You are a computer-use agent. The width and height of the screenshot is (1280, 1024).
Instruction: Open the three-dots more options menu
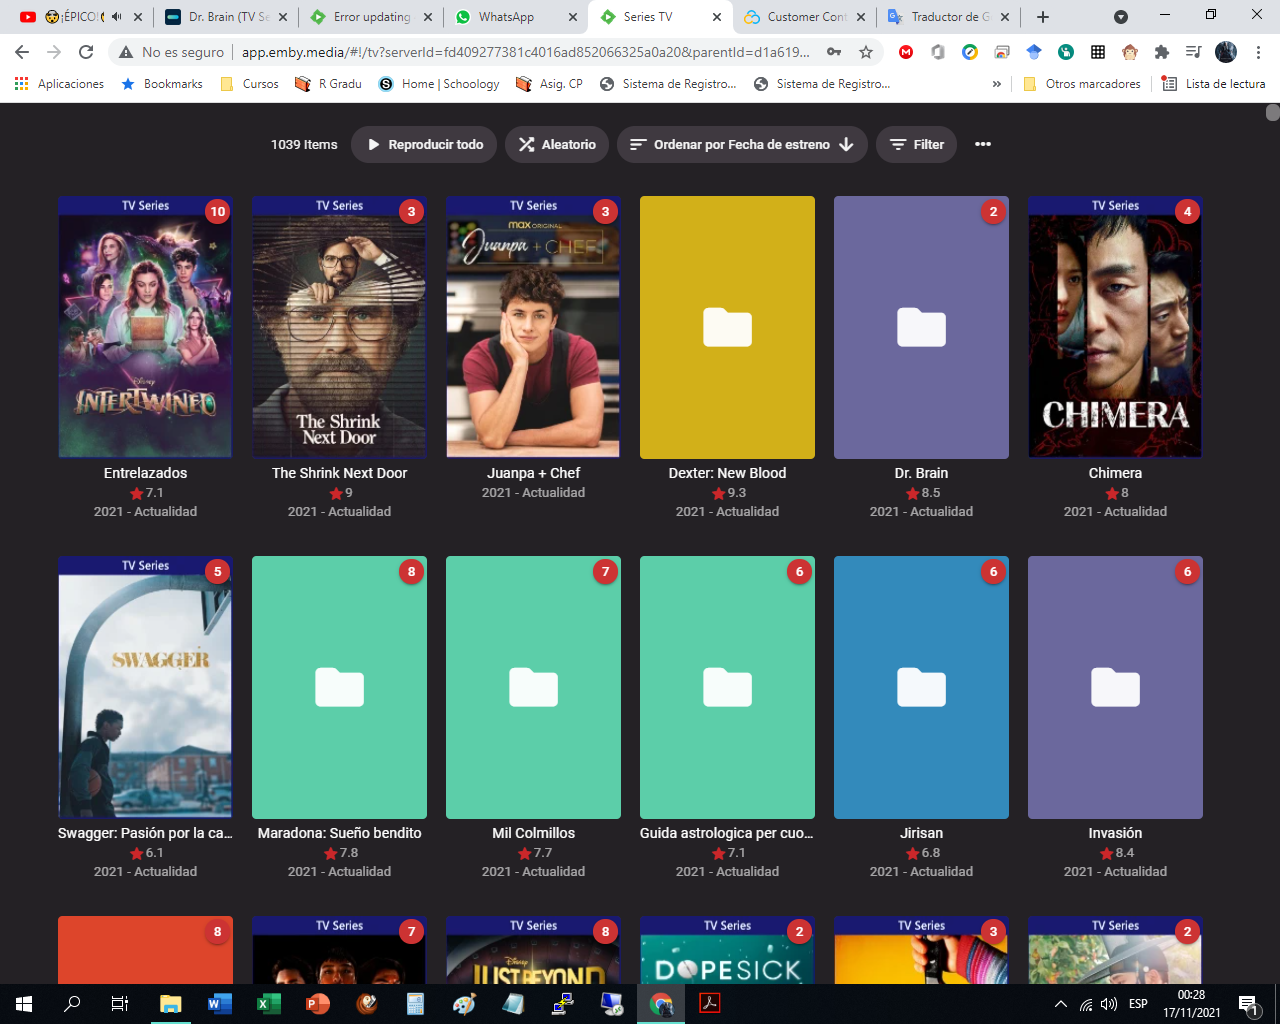[x=983, y=145]
